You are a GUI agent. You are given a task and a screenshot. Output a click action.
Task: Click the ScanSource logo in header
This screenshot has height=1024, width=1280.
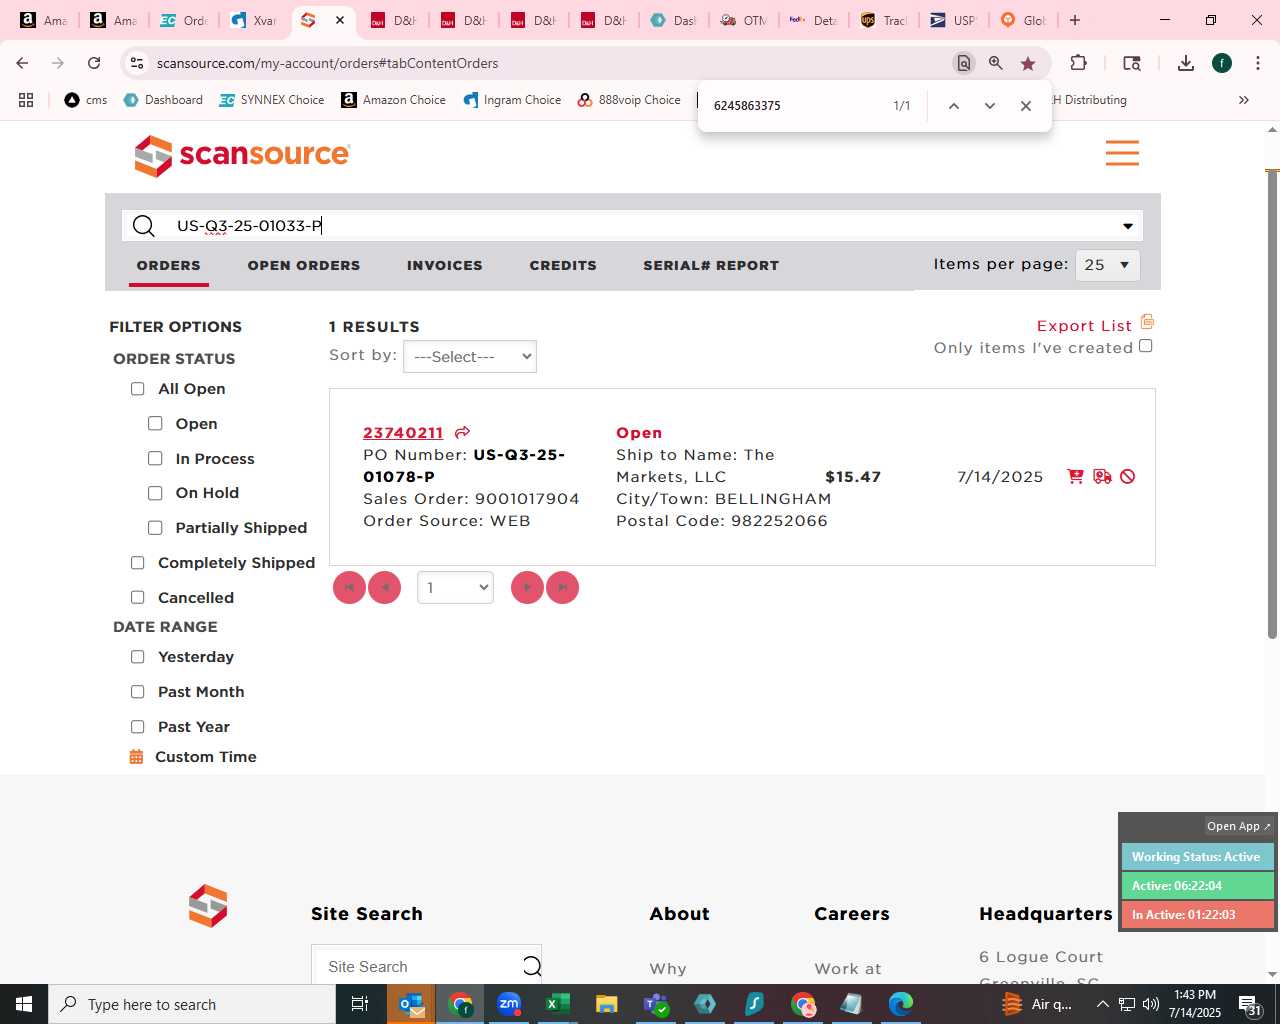point(242,155)
